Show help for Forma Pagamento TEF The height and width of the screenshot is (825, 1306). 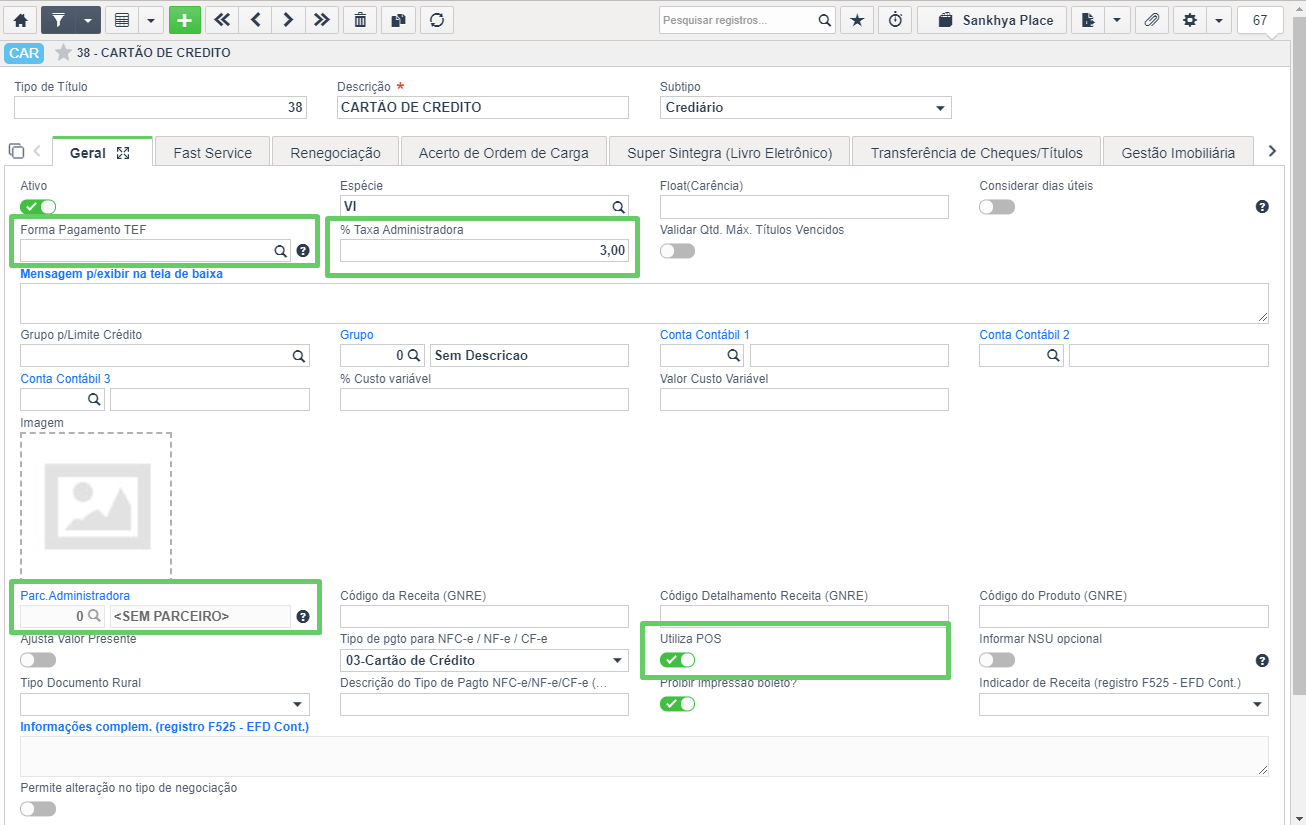[x=303, y=252]
